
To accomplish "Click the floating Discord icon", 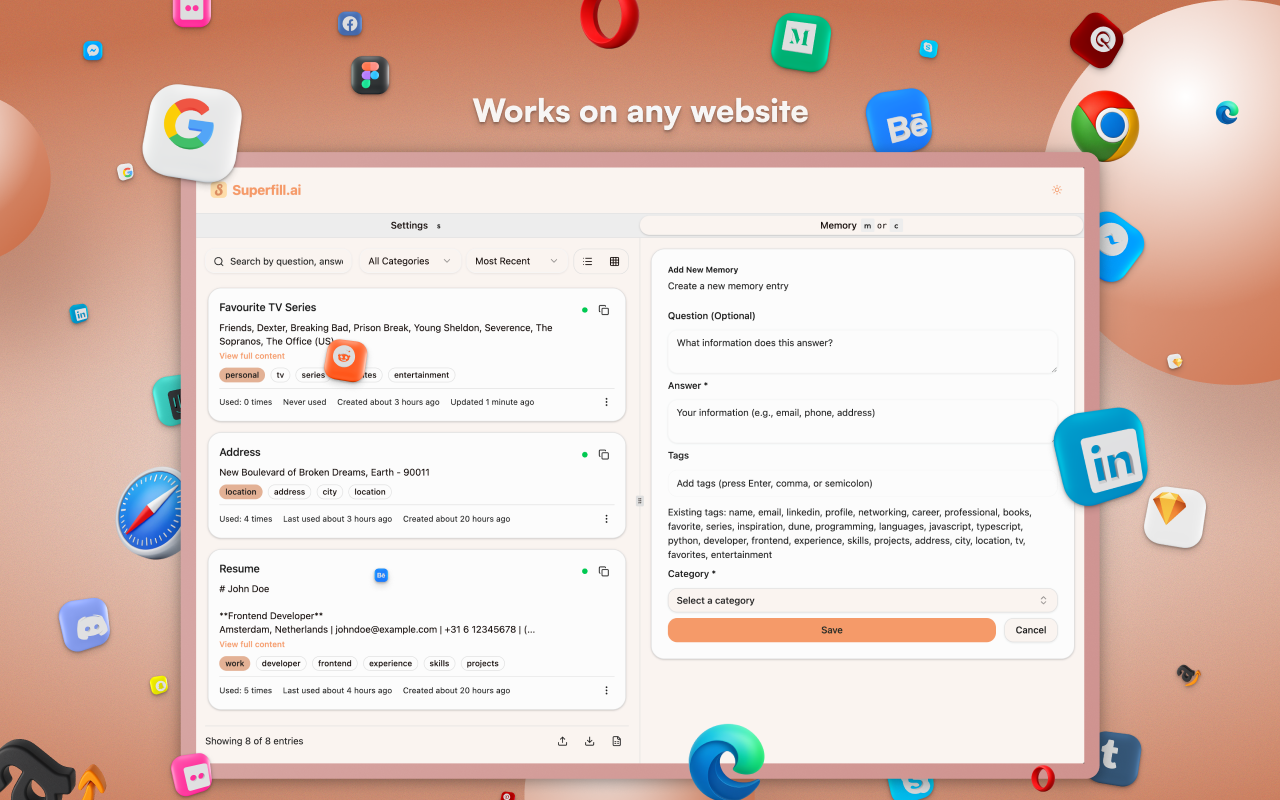I will click(85, 626).
